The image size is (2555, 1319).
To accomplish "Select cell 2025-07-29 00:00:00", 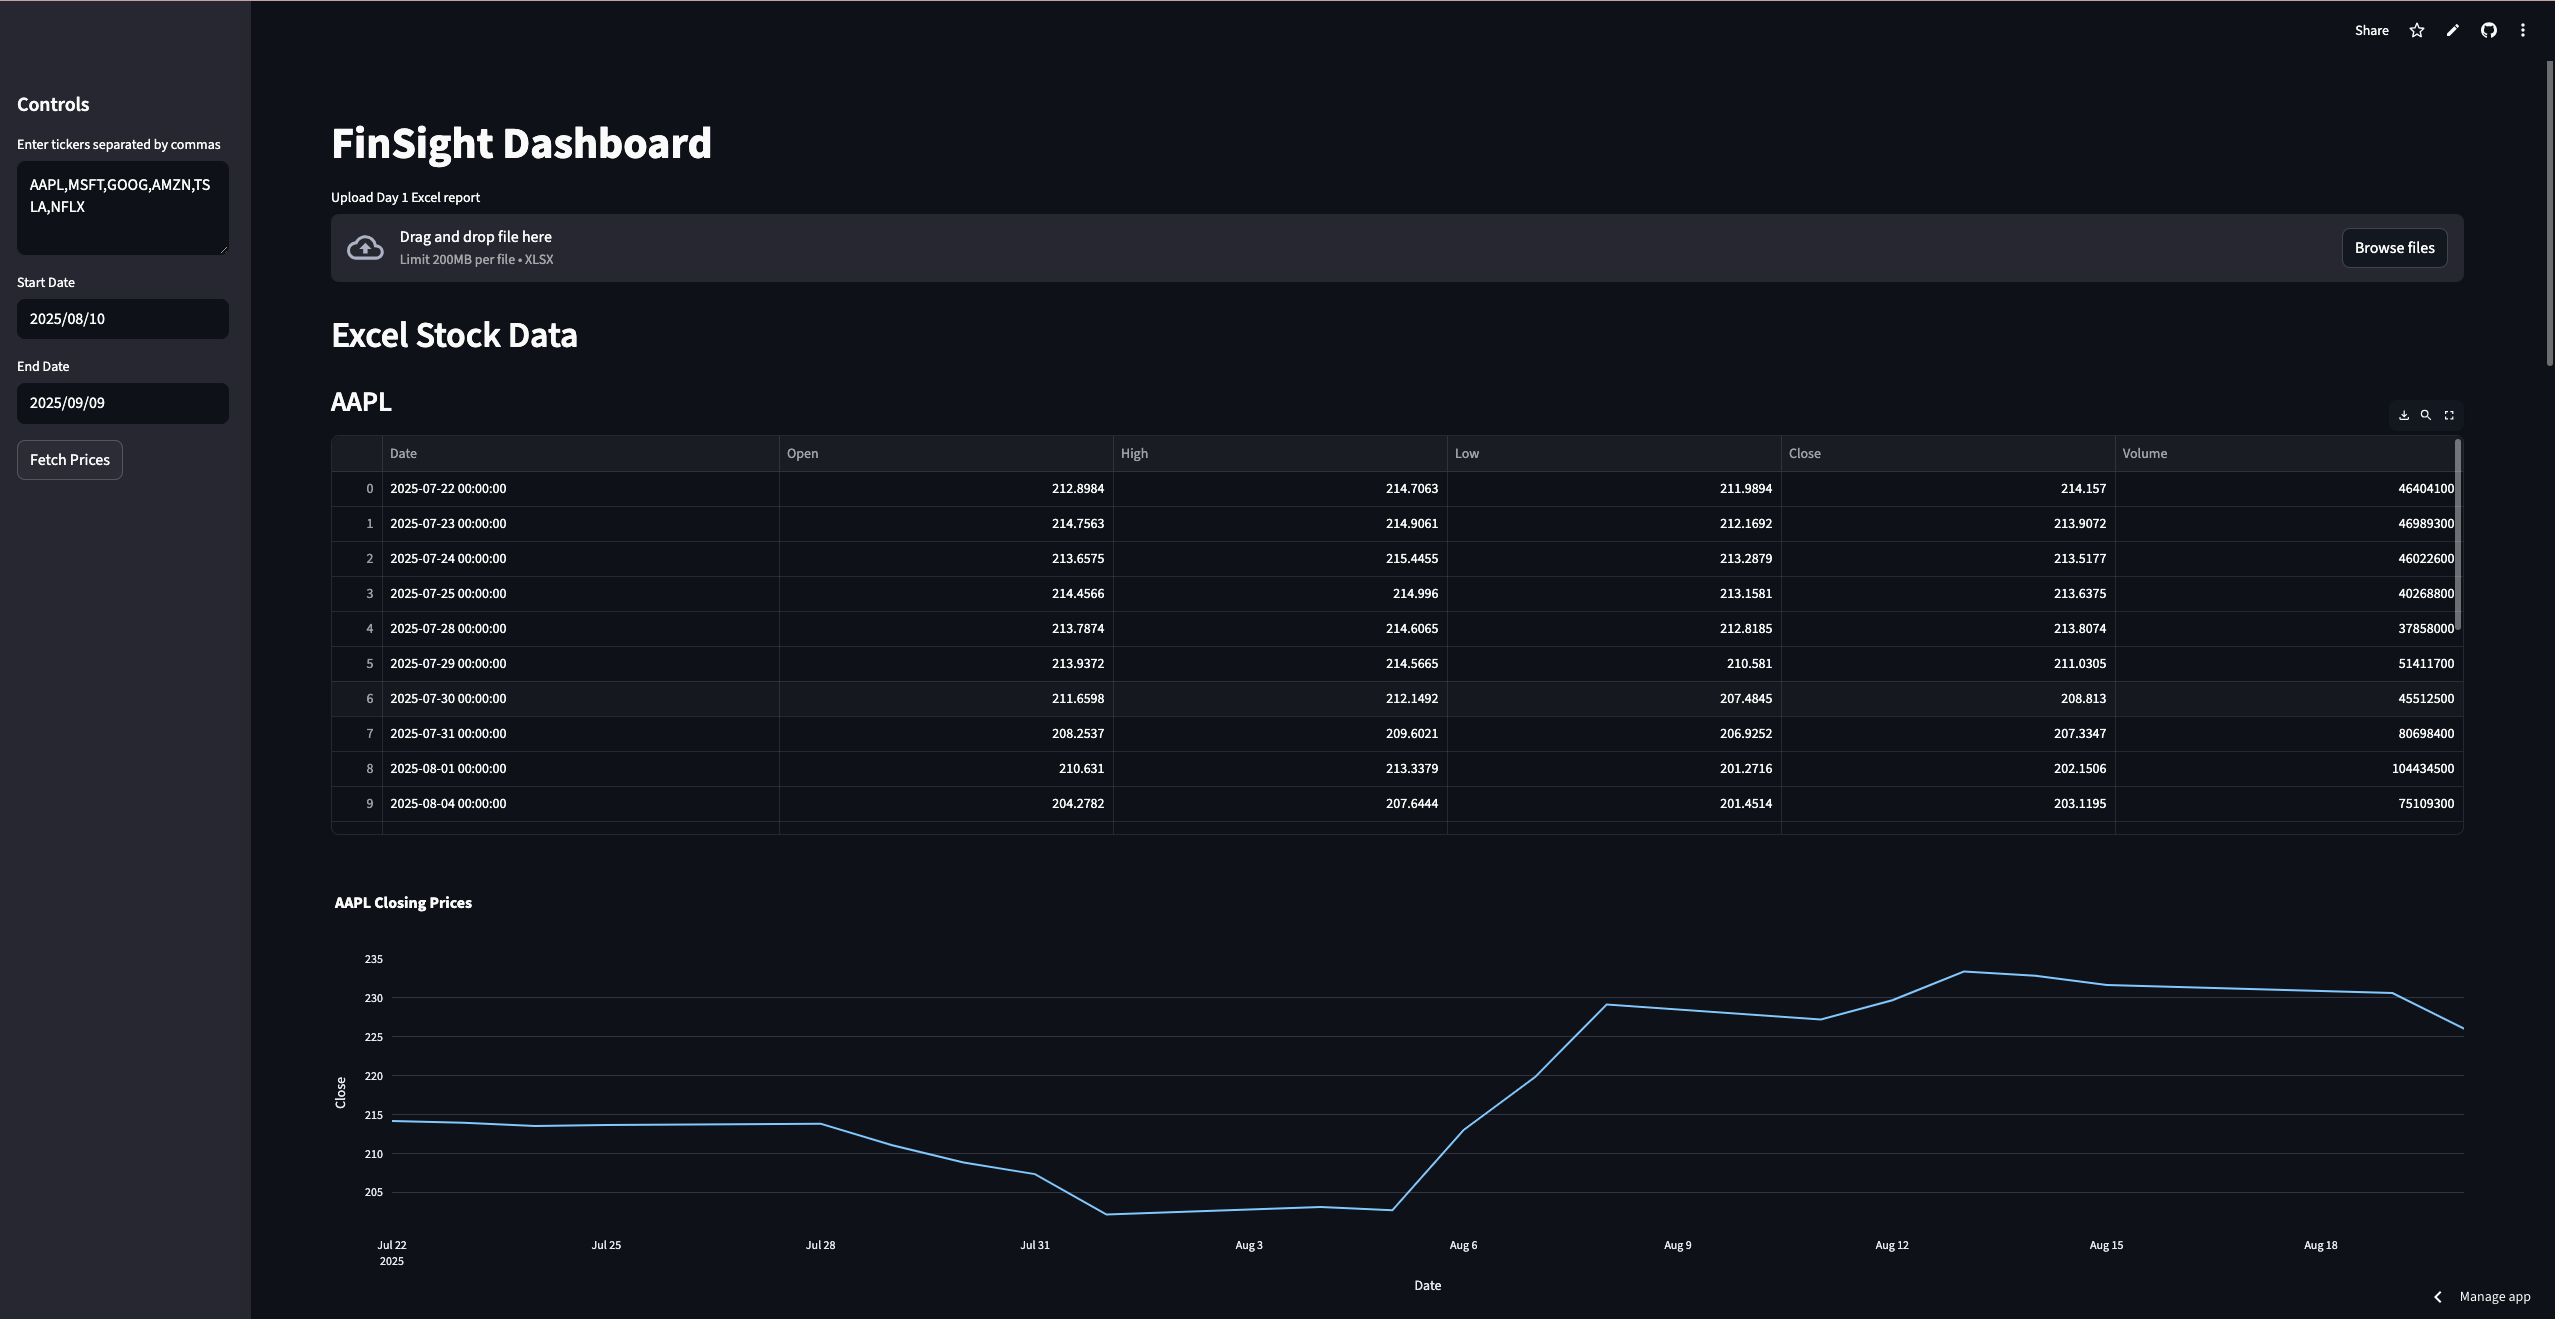I will pos(580,664).
